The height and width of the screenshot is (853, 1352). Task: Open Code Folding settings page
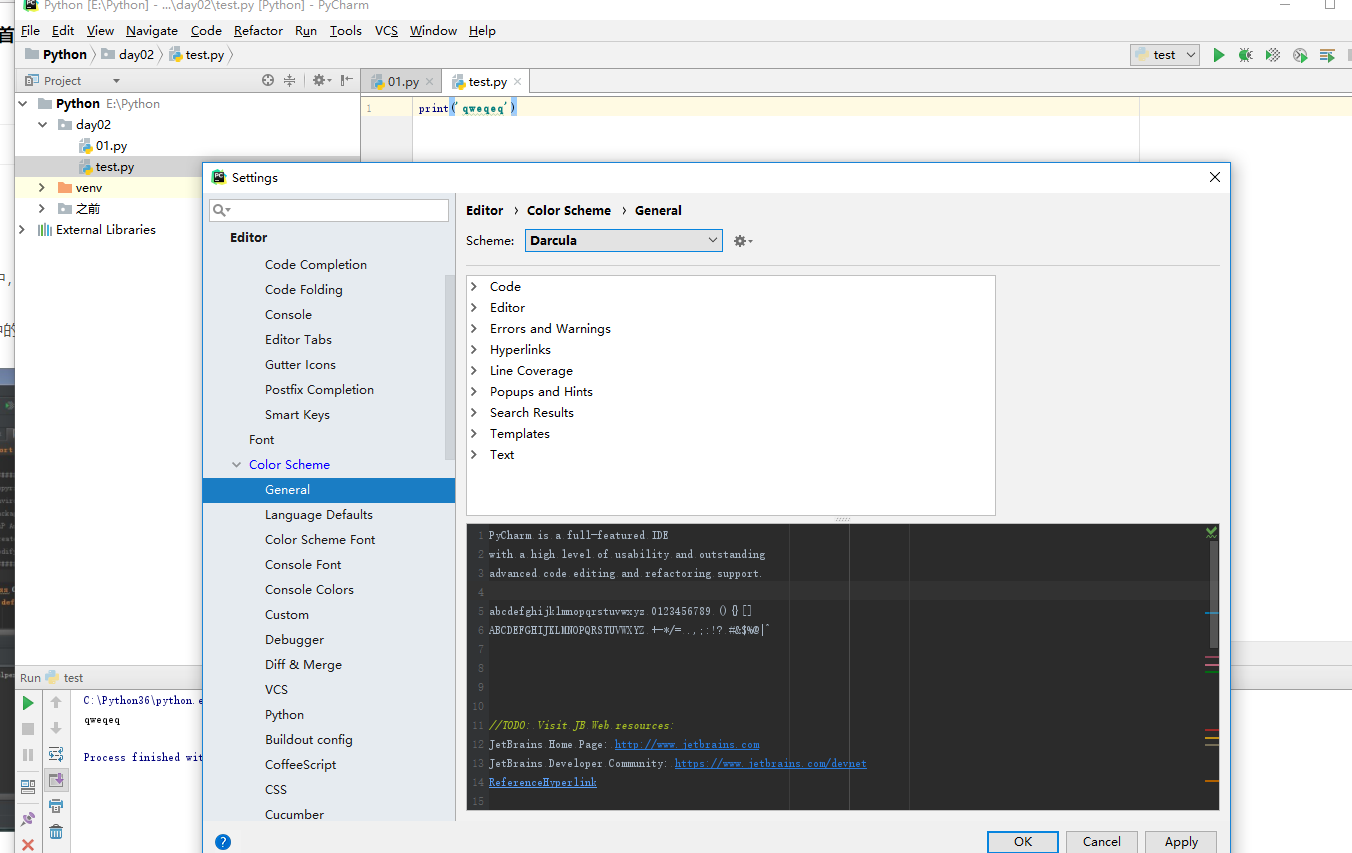click(x=304, y=290)
